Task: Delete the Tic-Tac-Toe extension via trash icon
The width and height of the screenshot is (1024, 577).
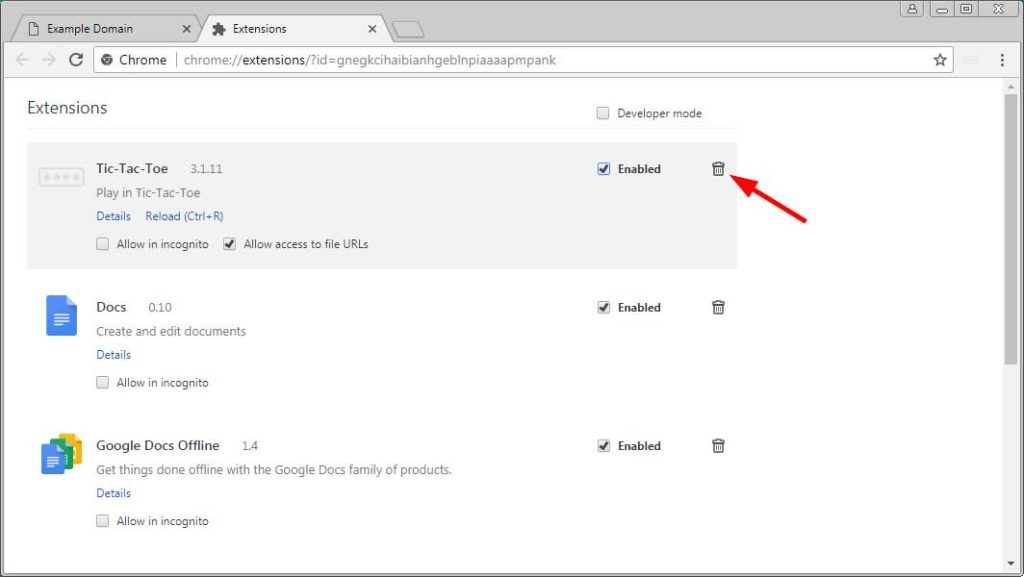Action: [718, 168]
